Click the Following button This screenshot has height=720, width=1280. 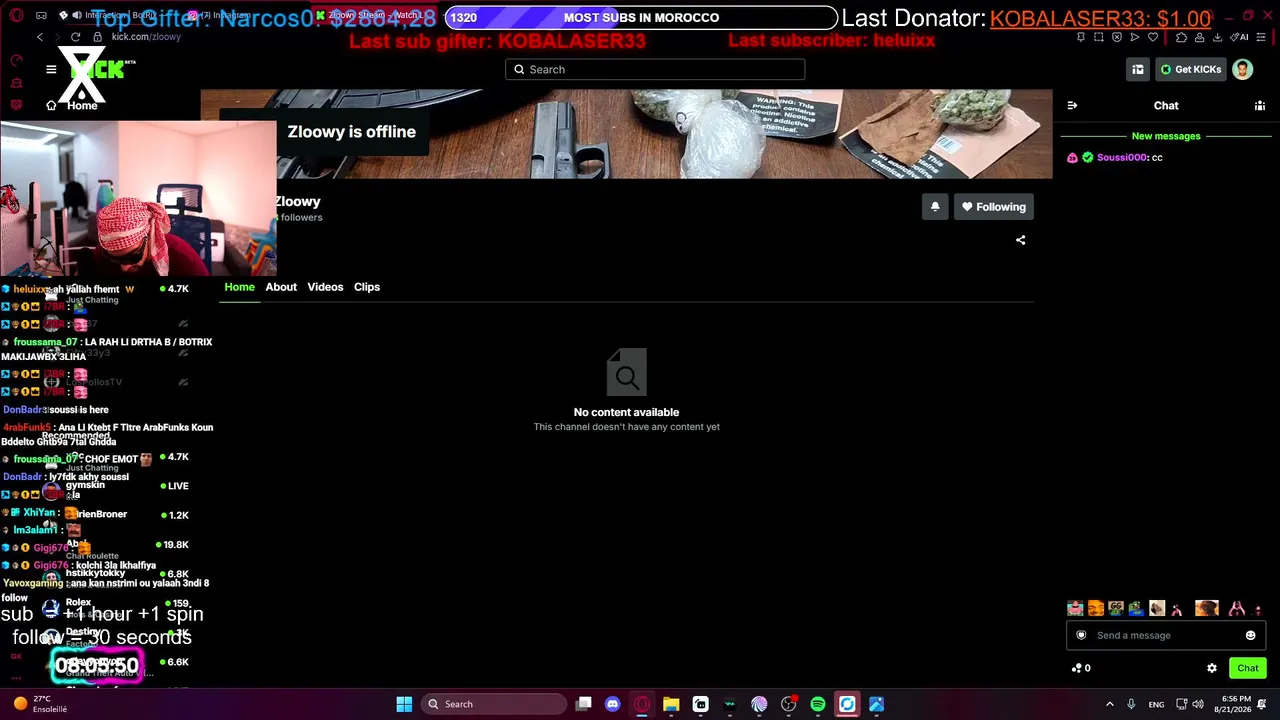tap(993, 207)
